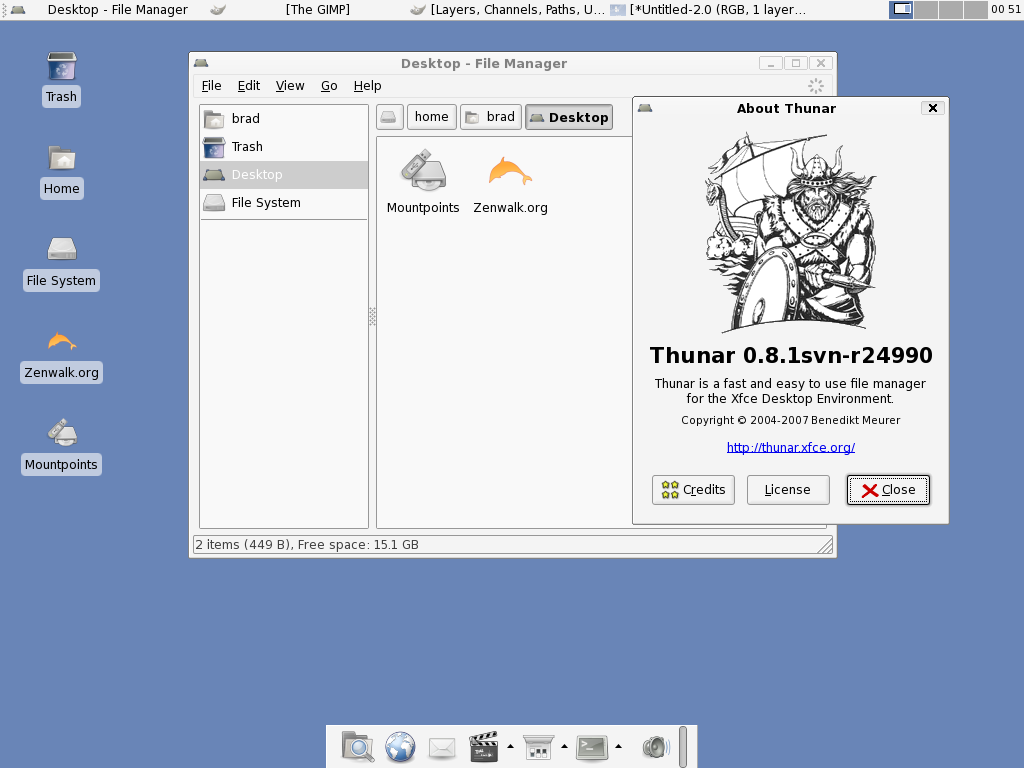The width and height of the screenshot is (1024, 768).
Task: Close the About Thunar dialog via Close button
Action: pyautogui.click(x=888, y=490)
